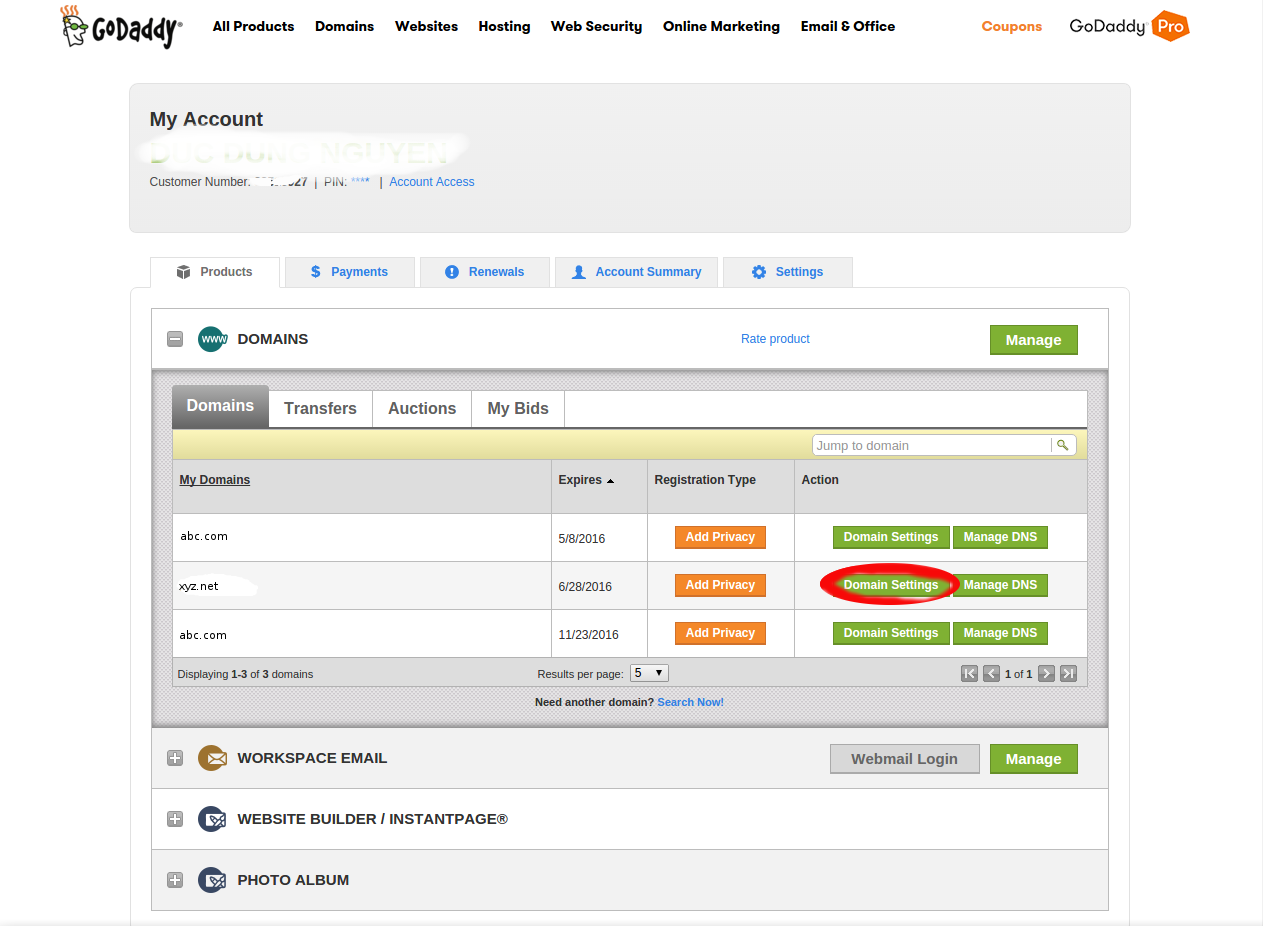Screen dimensions: 1263x926
Task: Go to the next page of domains
Action: point(1046,673)
